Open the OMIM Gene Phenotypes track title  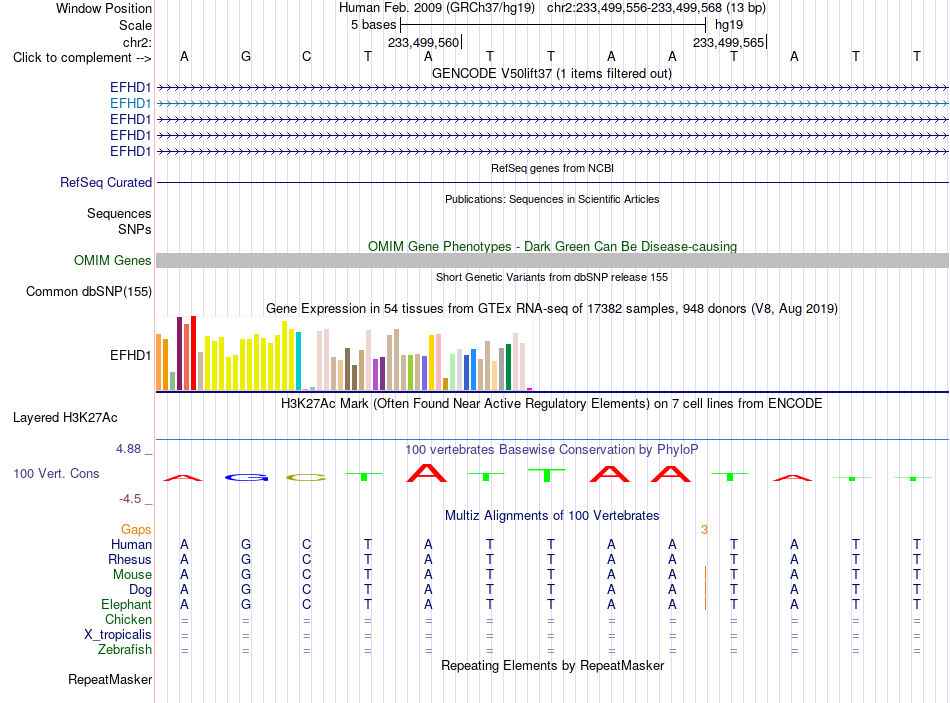[x=552, y=246]
